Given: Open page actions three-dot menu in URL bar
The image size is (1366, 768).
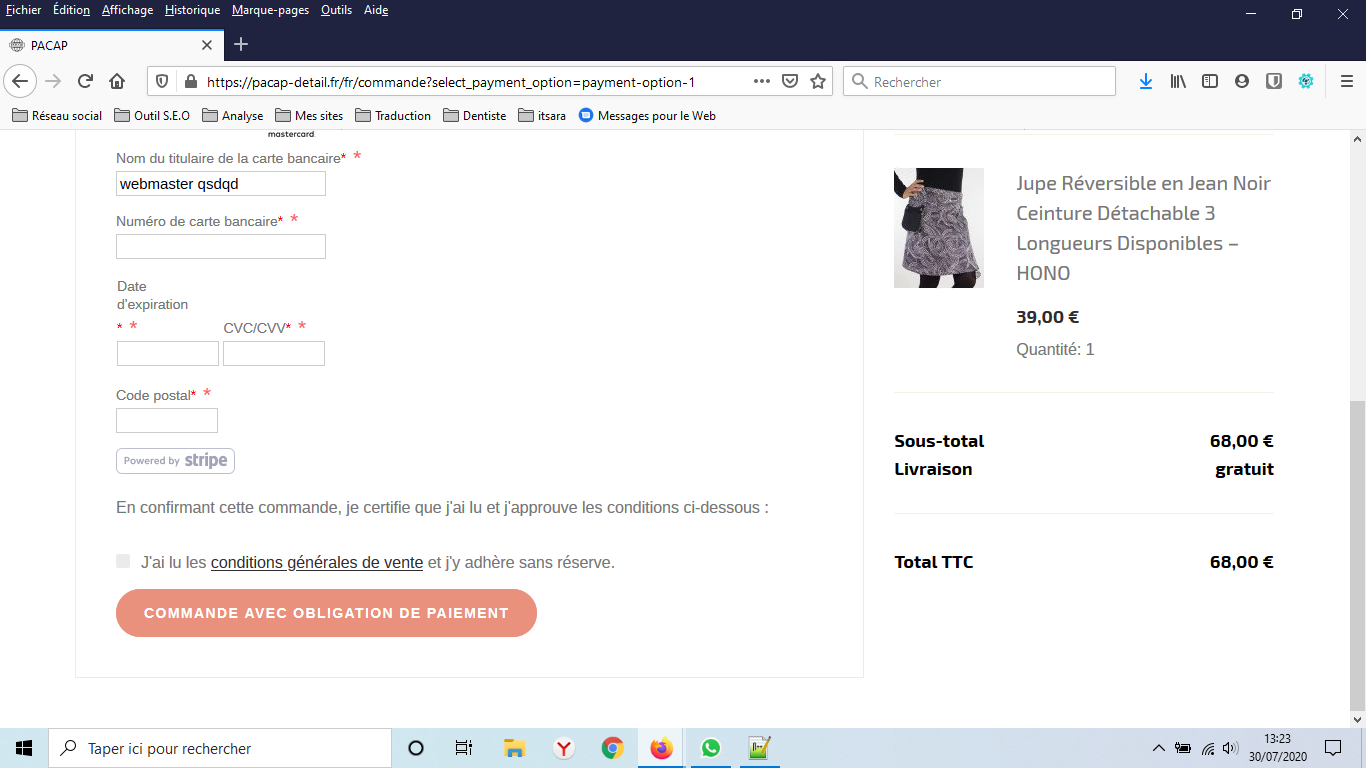Looking at the screenshot, I should coord(761,82).
